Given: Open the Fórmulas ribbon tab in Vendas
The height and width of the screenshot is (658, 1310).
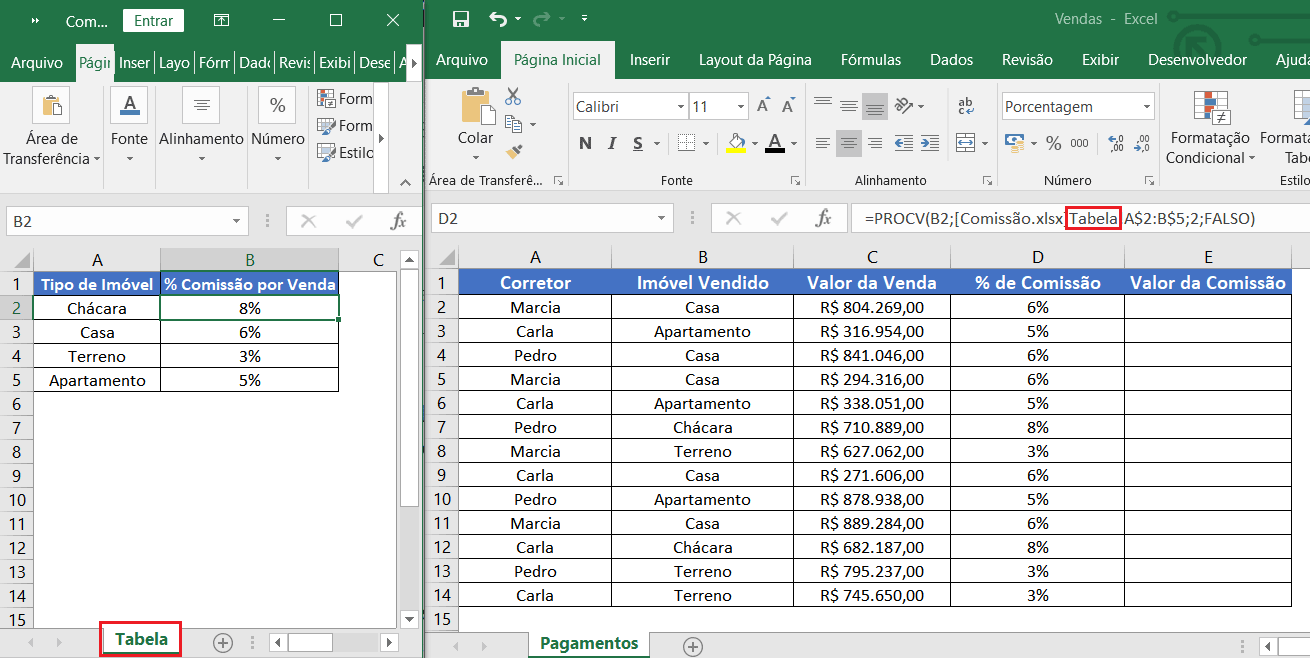Looking at the screenshot, I should point(870,60).
